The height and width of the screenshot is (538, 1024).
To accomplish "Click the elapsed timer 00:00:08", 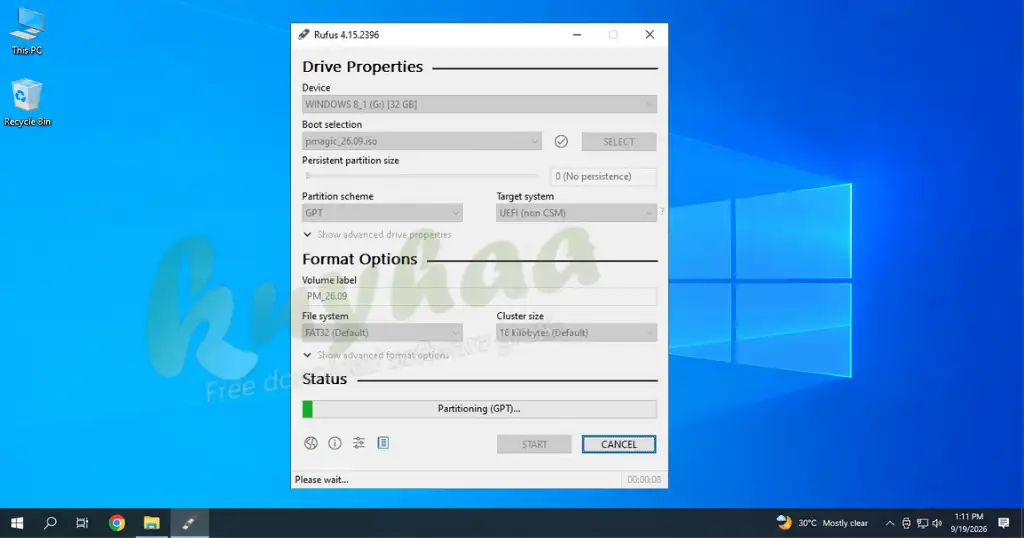I will pos(644,480).
